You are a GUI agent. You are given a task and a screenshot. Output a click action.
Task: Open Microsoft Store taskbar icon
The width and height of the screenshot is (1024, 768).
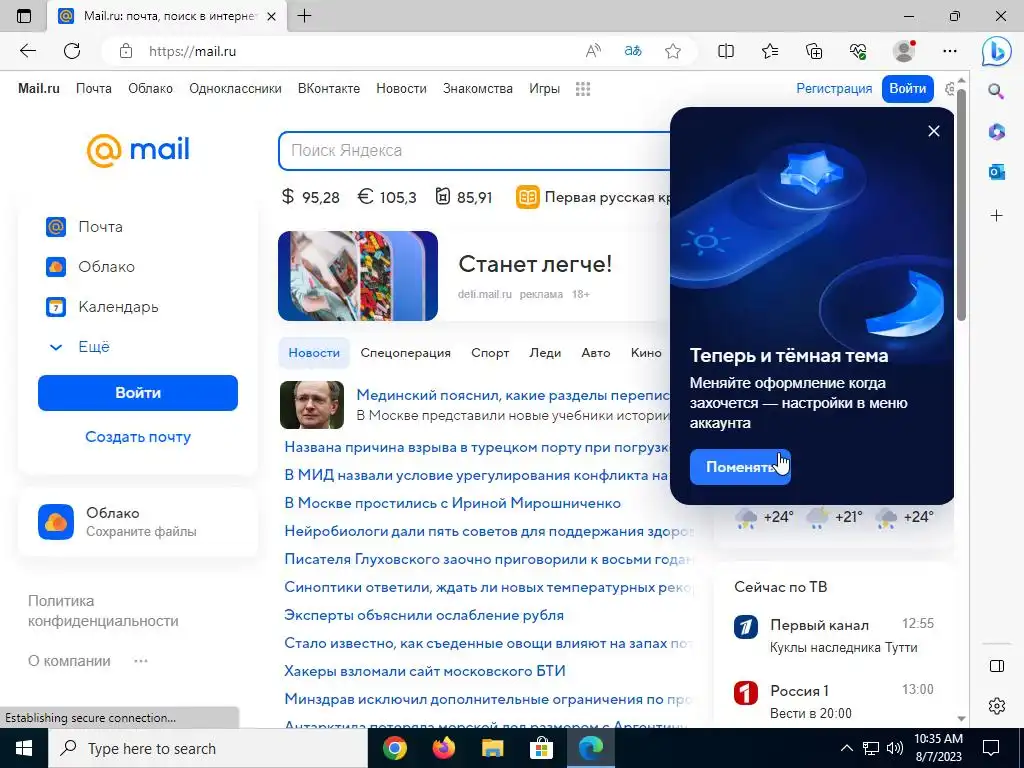(x=541, y=748)
